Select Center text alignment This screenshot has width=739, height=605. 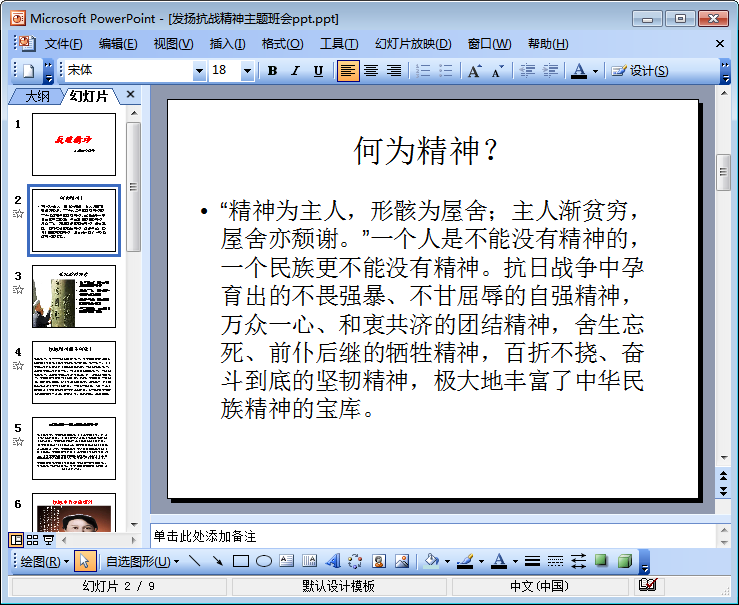tap(371, 71)
